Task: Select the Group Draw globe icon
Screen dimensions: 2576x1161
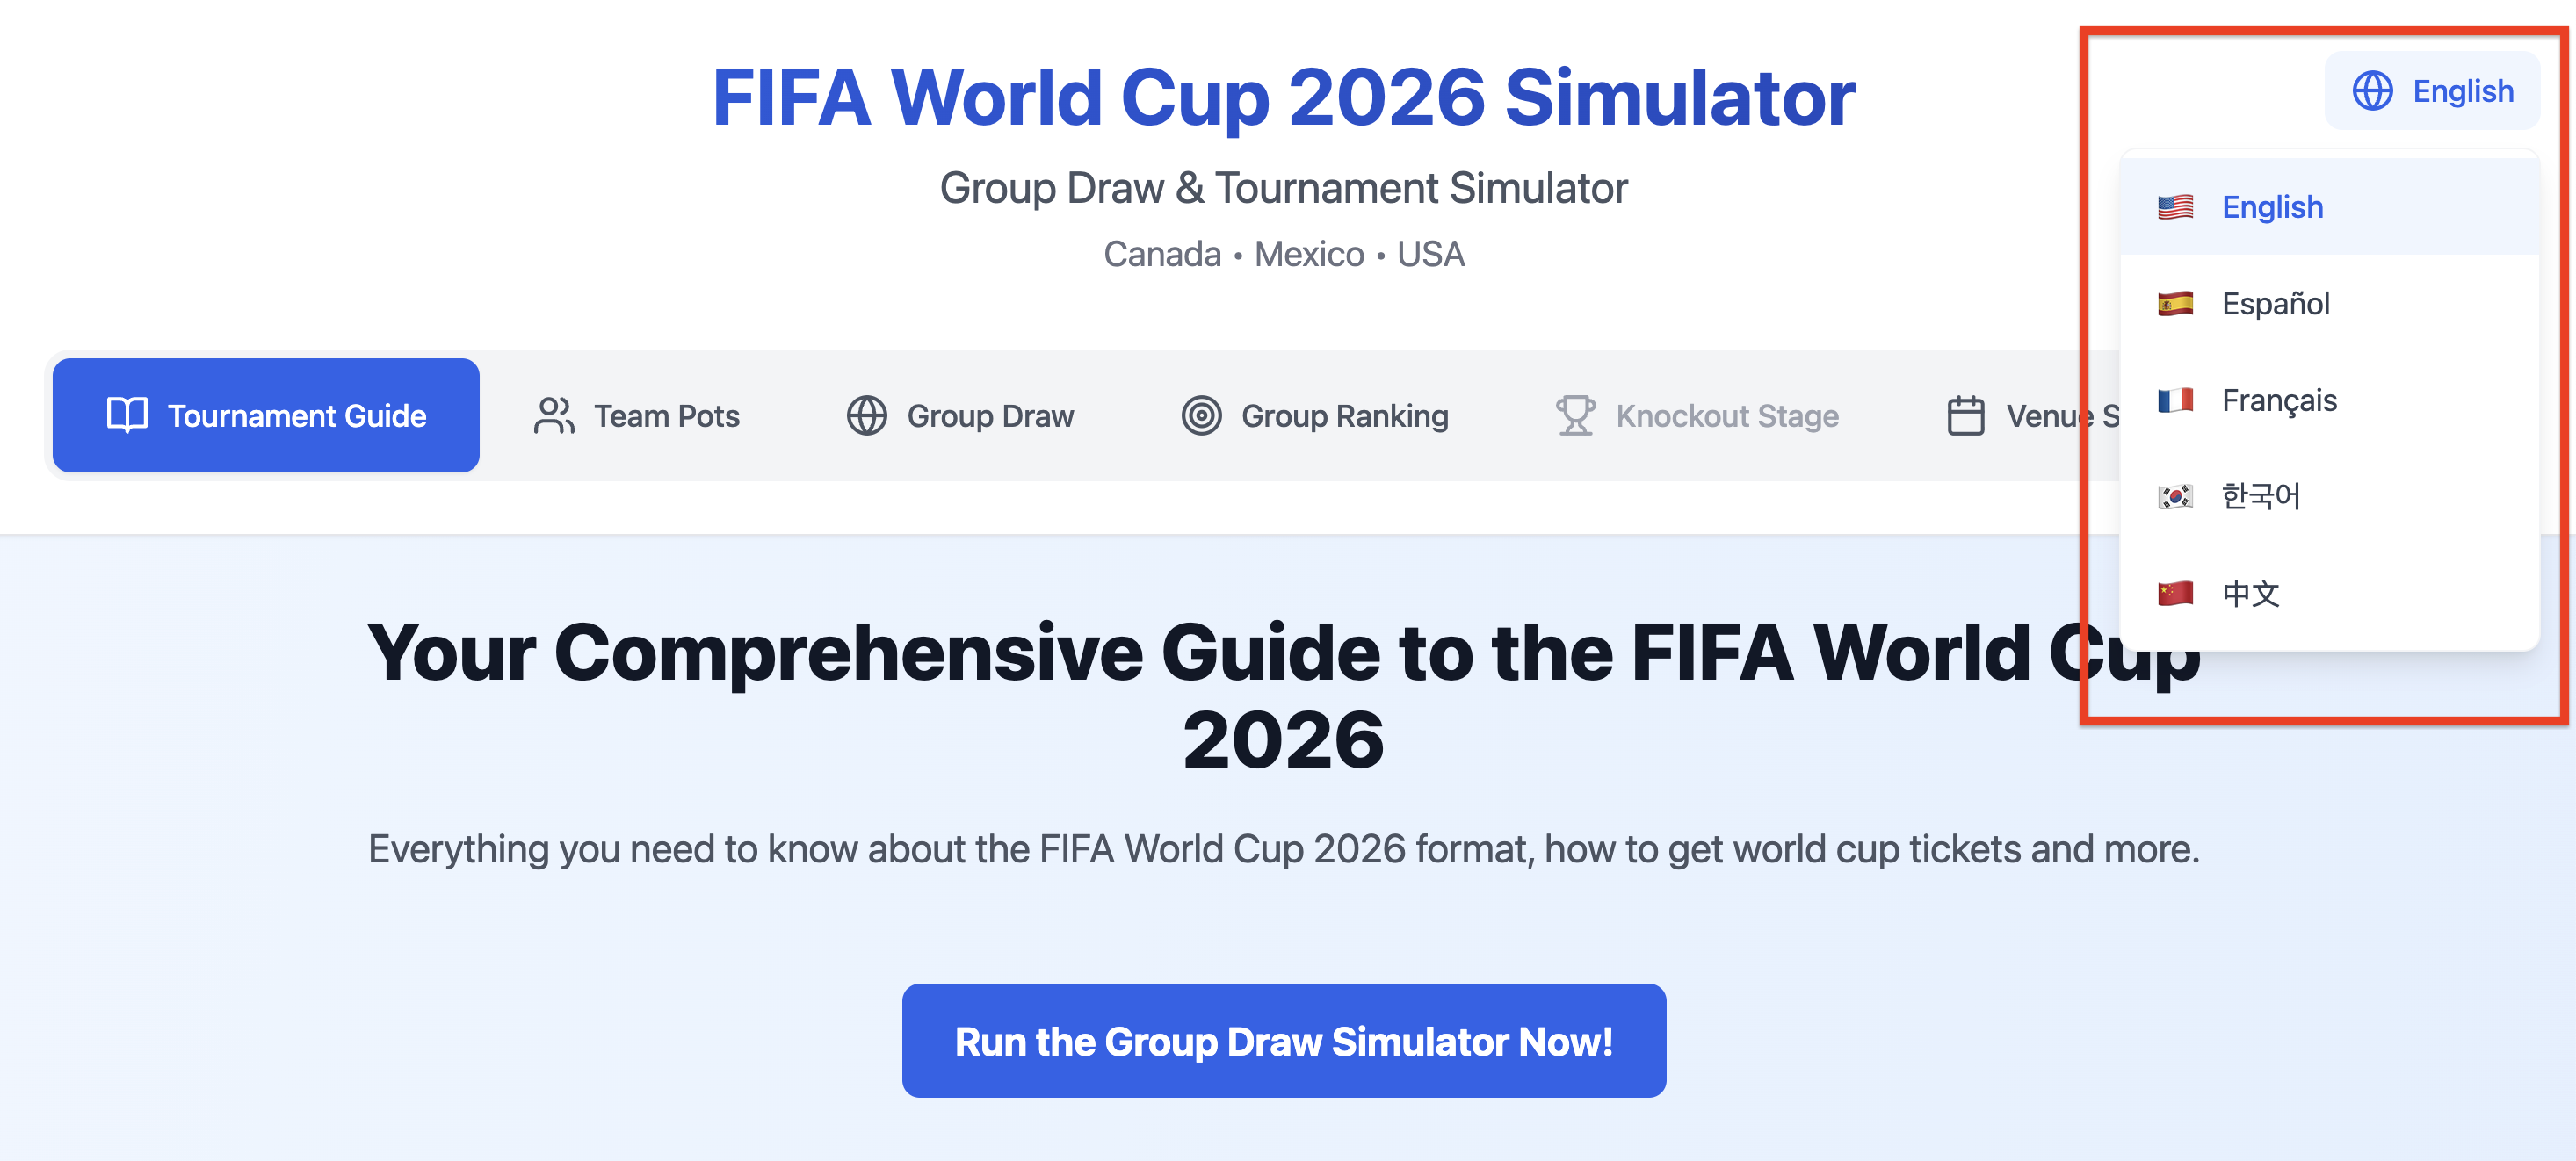Action: tap(866, 416)
